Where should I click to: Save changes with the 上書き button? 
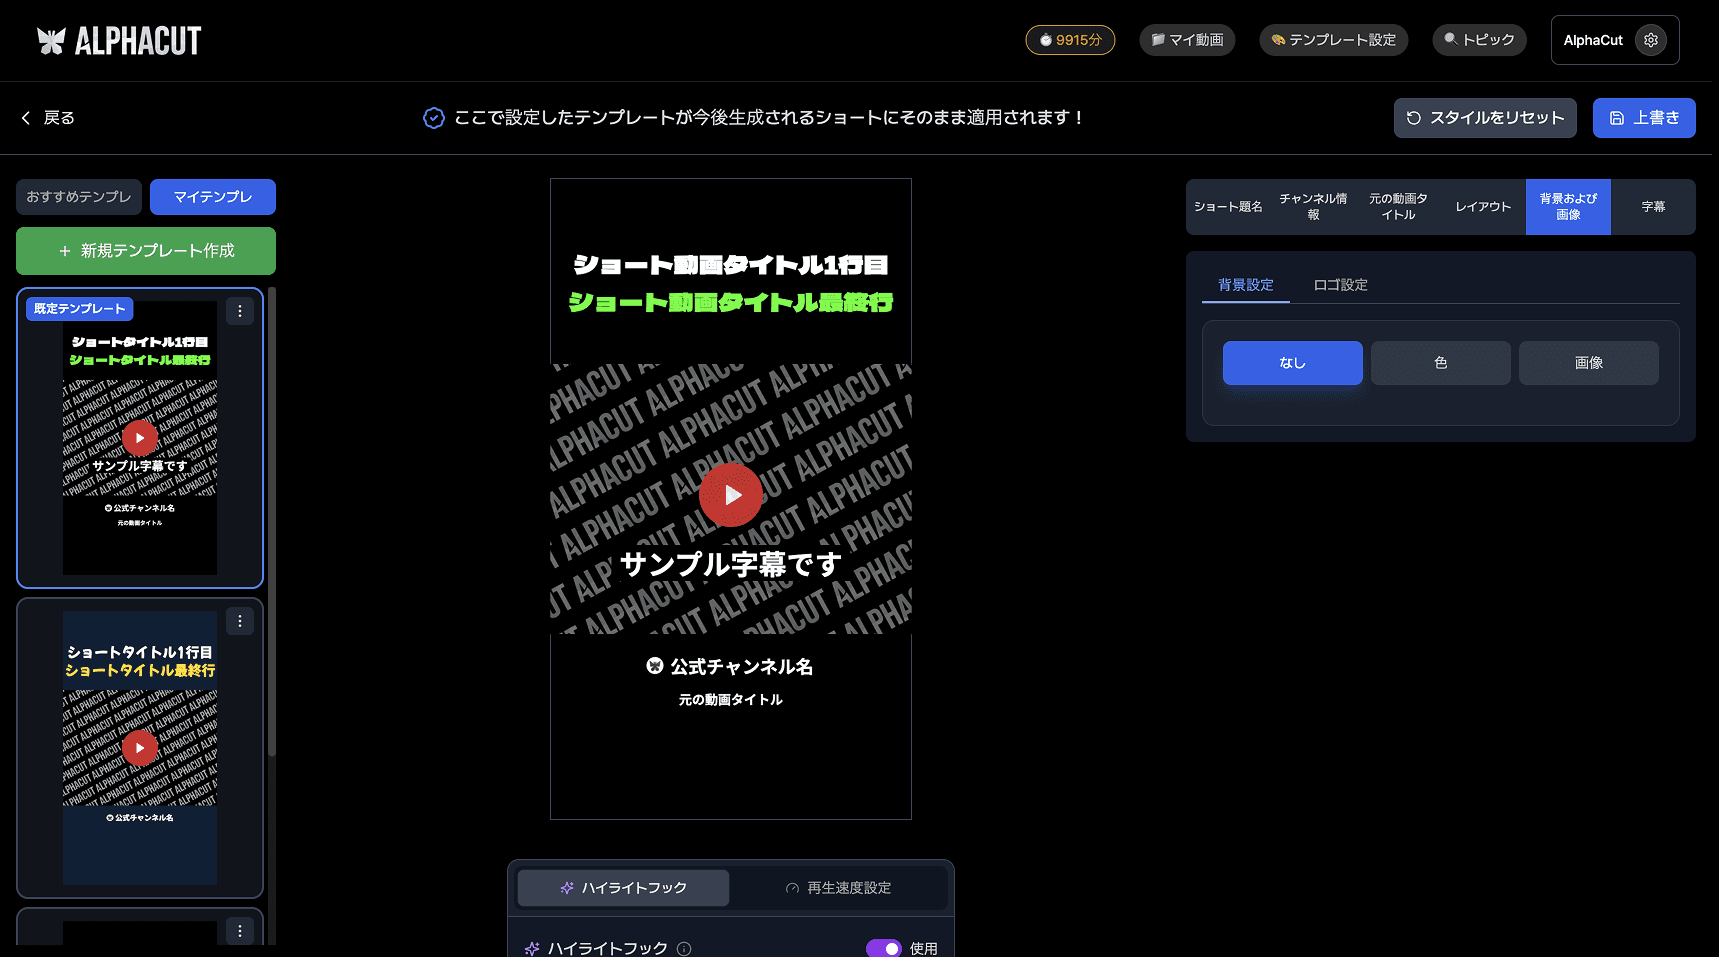(x=1643, y=117)
